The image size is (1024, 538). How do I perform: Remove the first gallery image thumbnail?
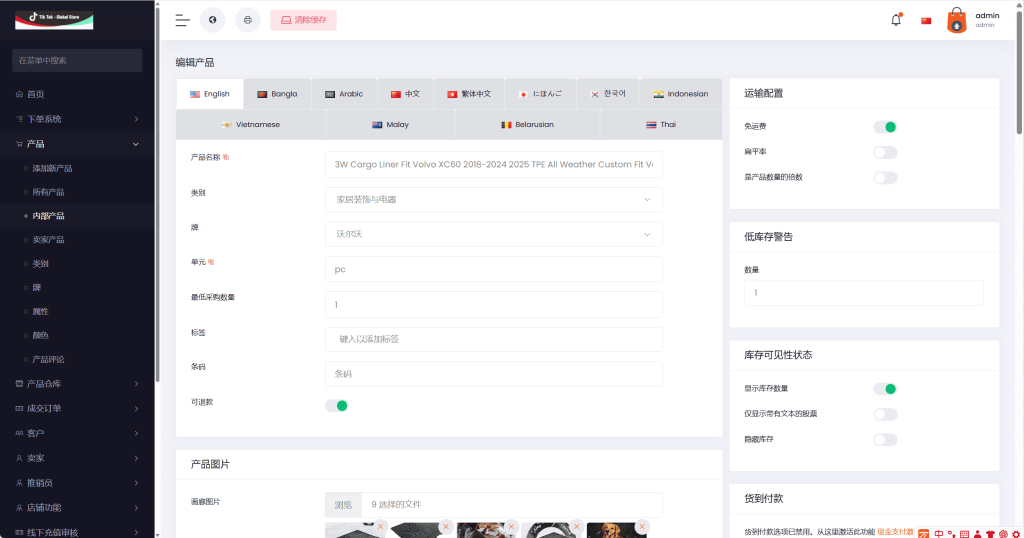pyautogui.click(x=382, y=525)
